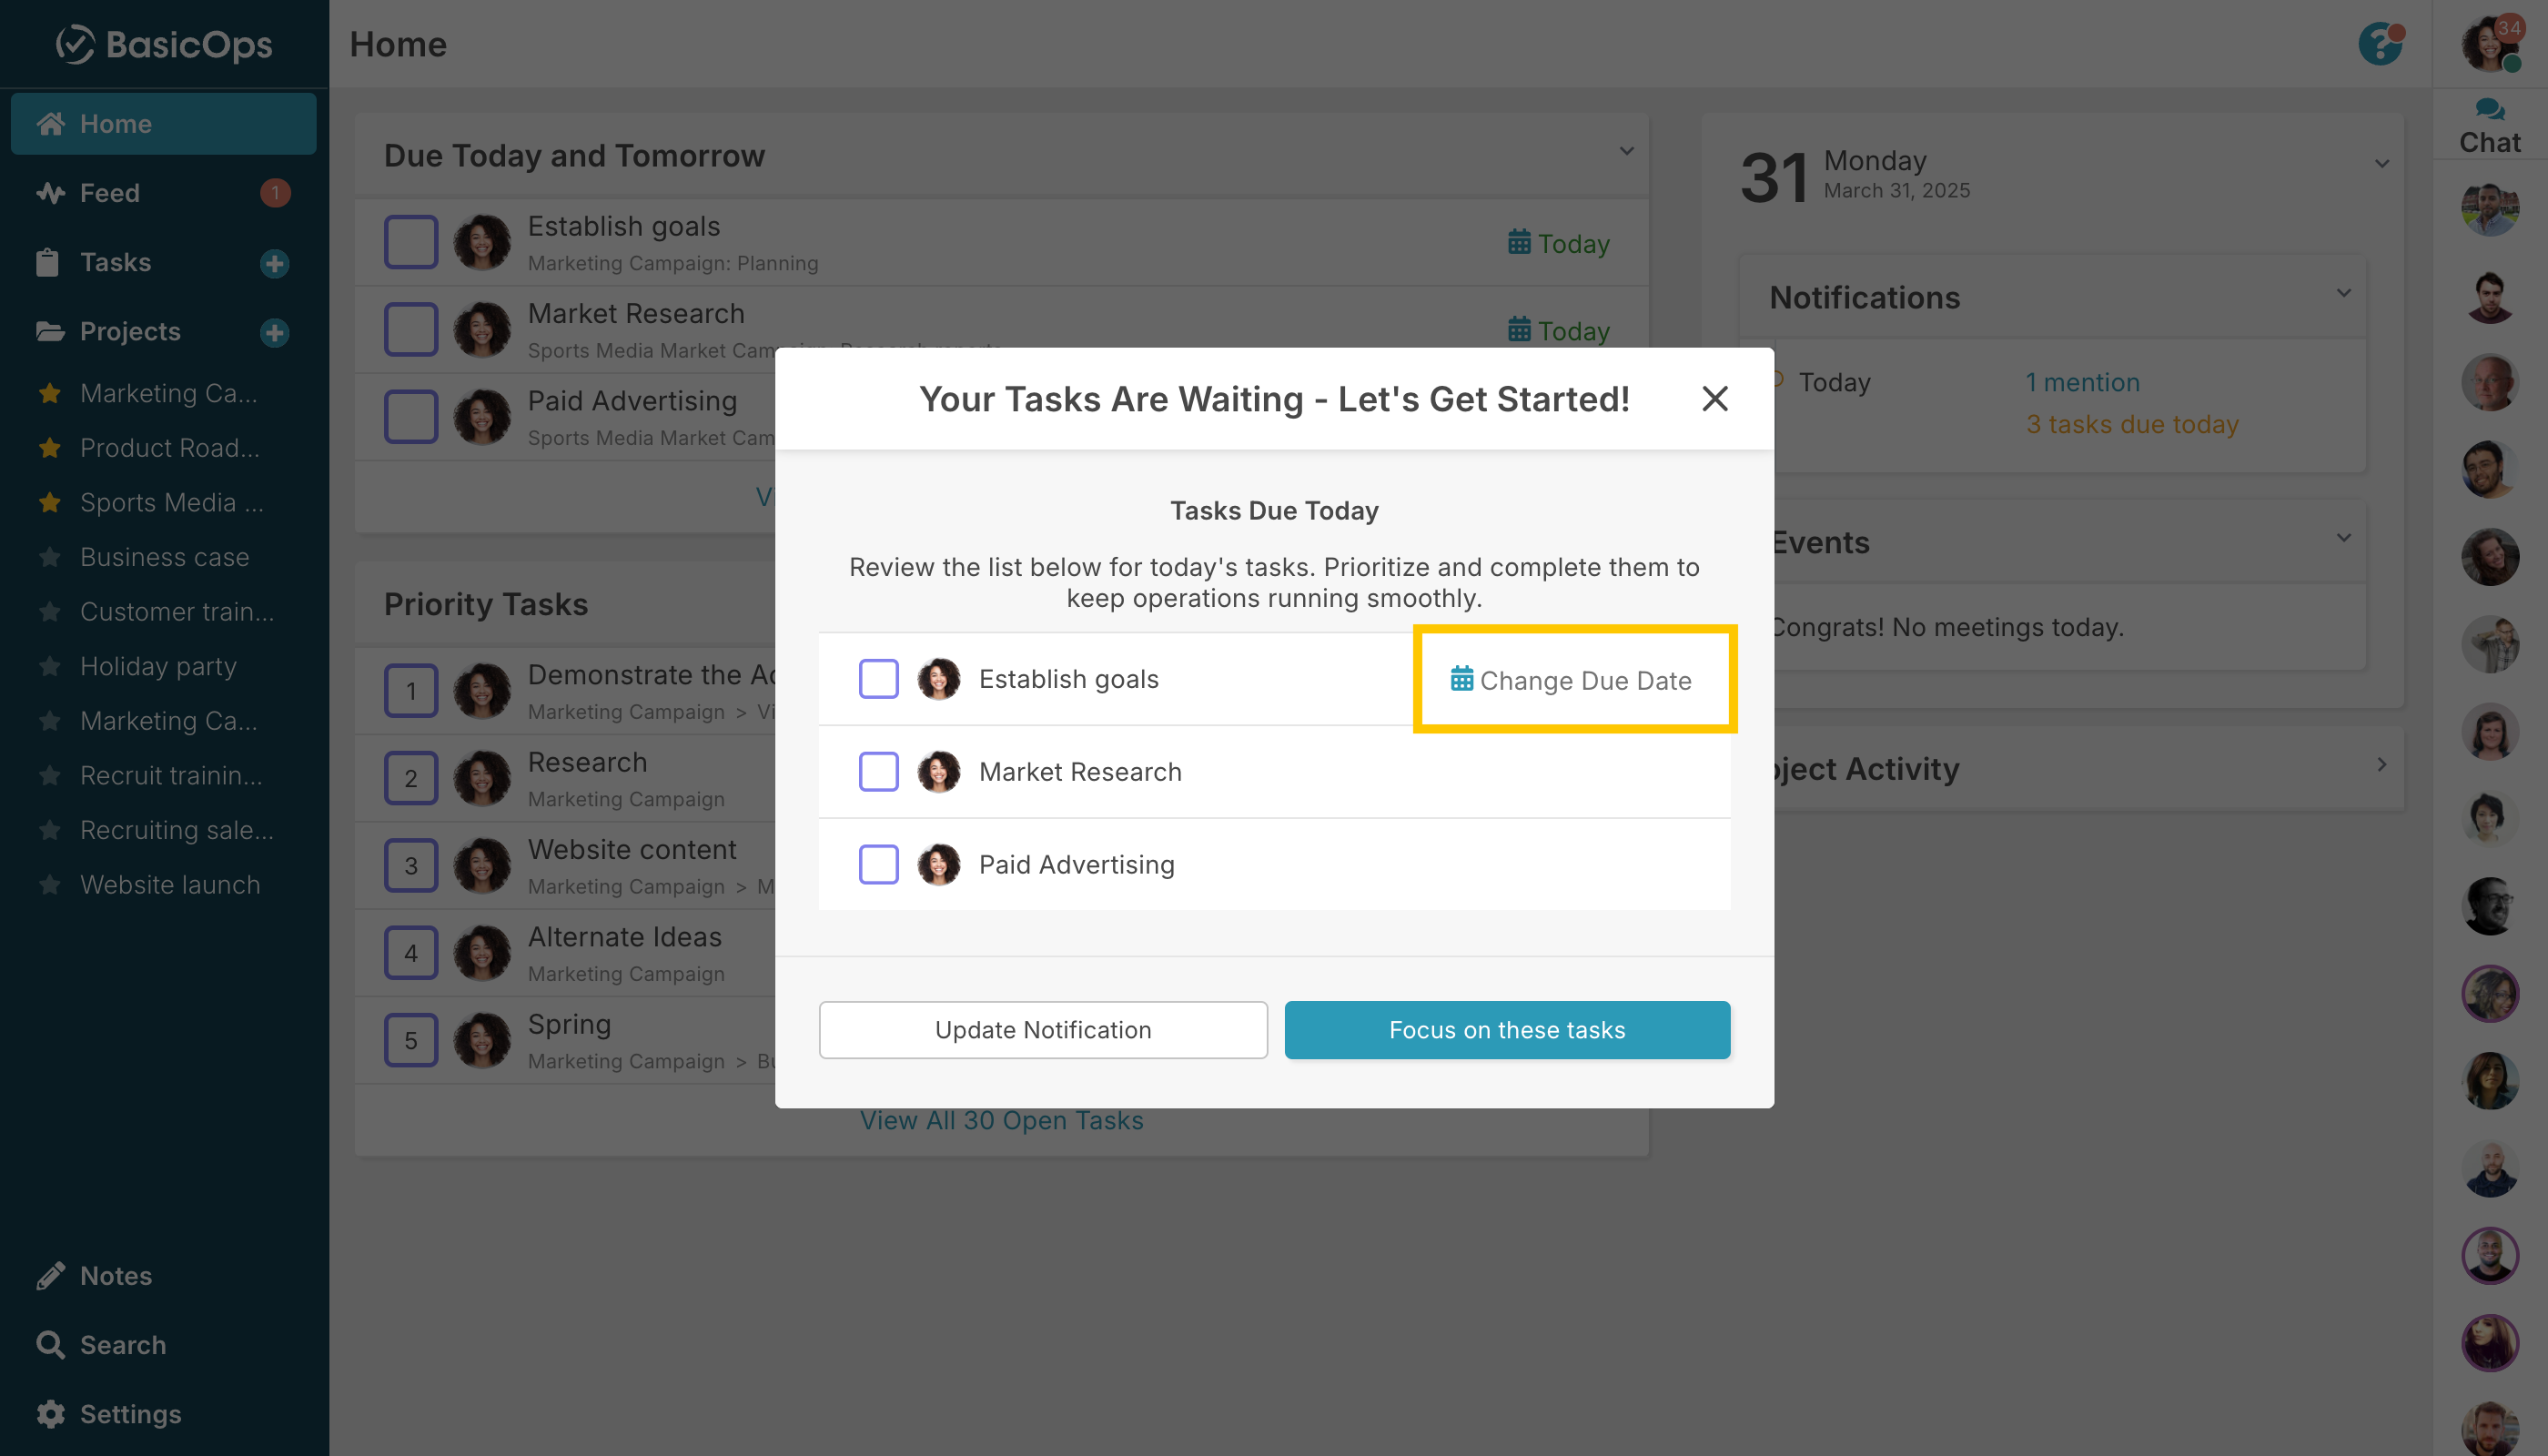
Task: Collapse the Events section chevron
Action: coord(2343,538)
